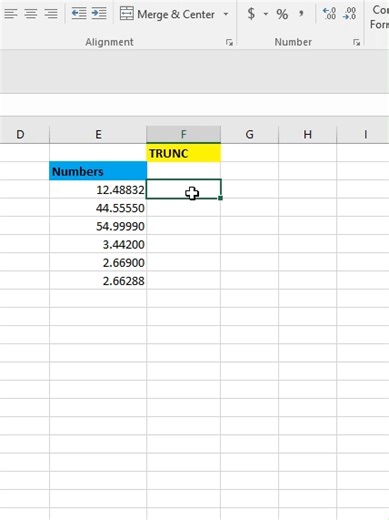Select column G header

coord(249,134)
